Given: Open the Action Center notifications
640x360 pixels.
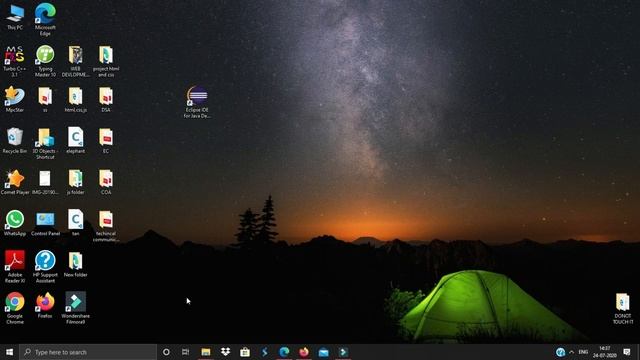Looking at the screenshot, I should [627, 352].
